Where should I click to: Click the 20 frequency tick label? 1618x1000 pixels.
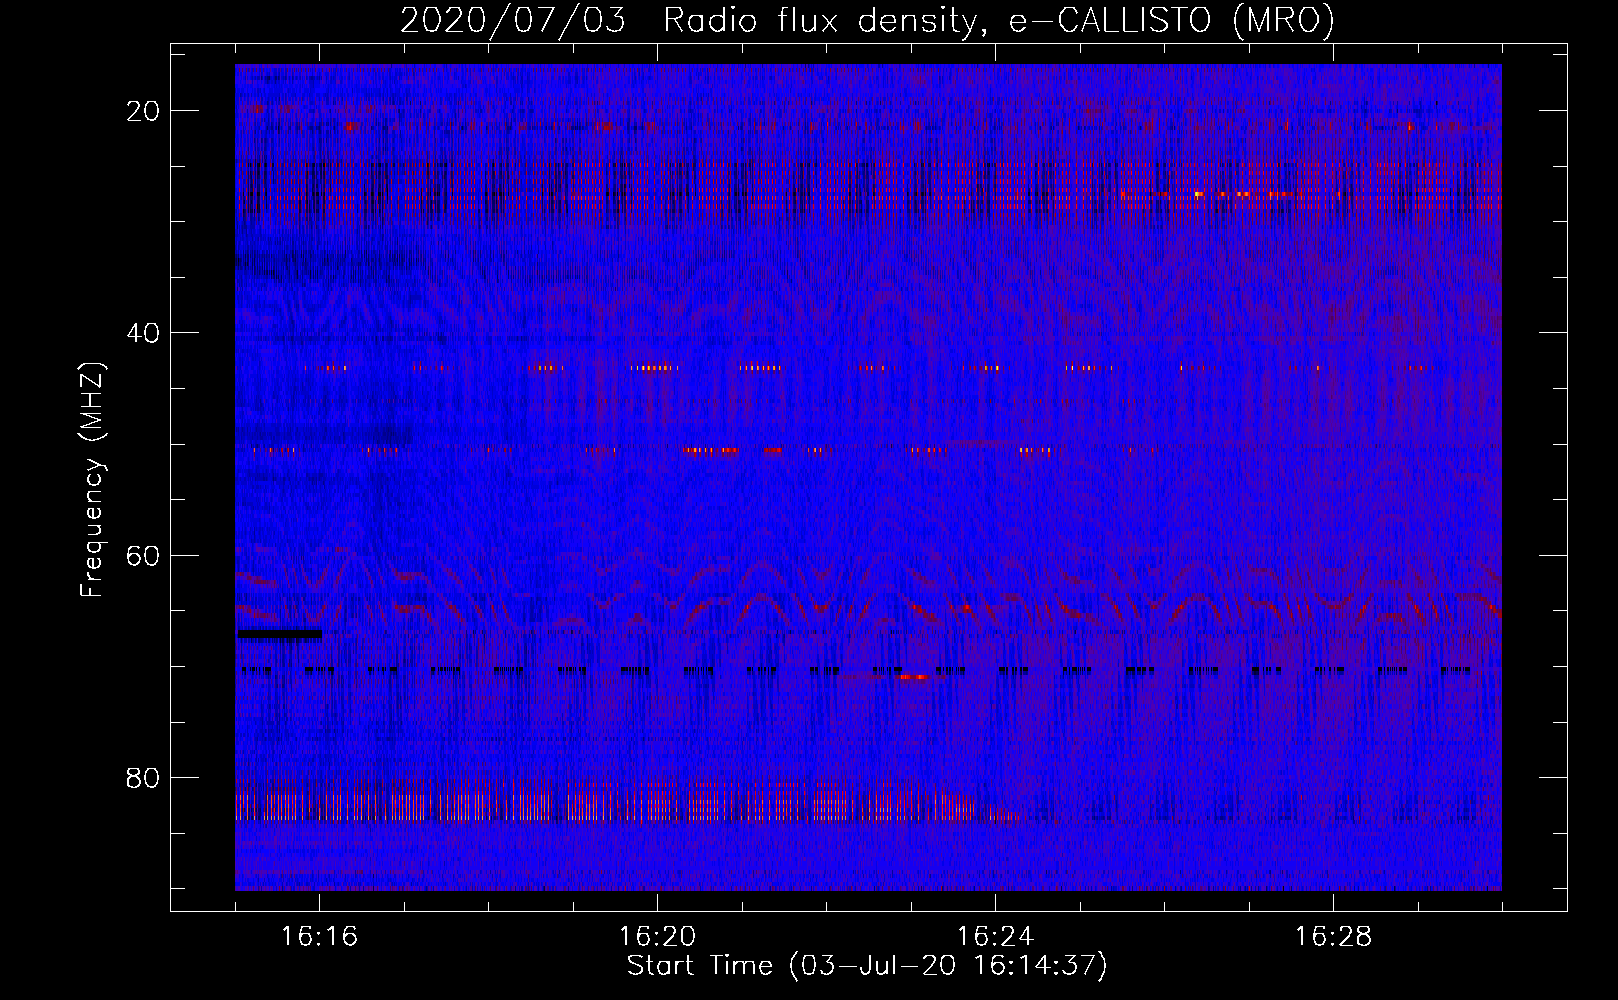(x=143, y=111)
